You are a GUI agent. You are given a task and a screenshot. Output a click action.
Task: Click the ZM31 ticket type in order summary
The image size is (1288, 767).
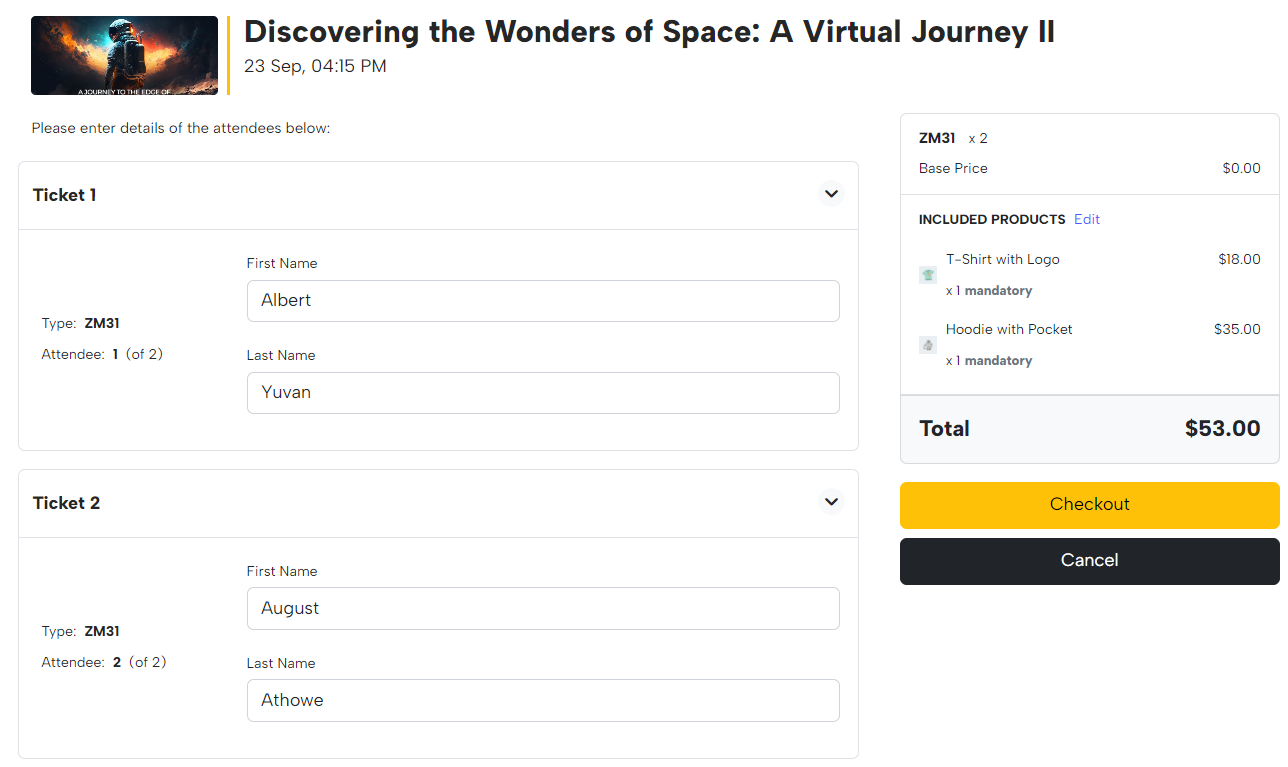pos(937,138)
